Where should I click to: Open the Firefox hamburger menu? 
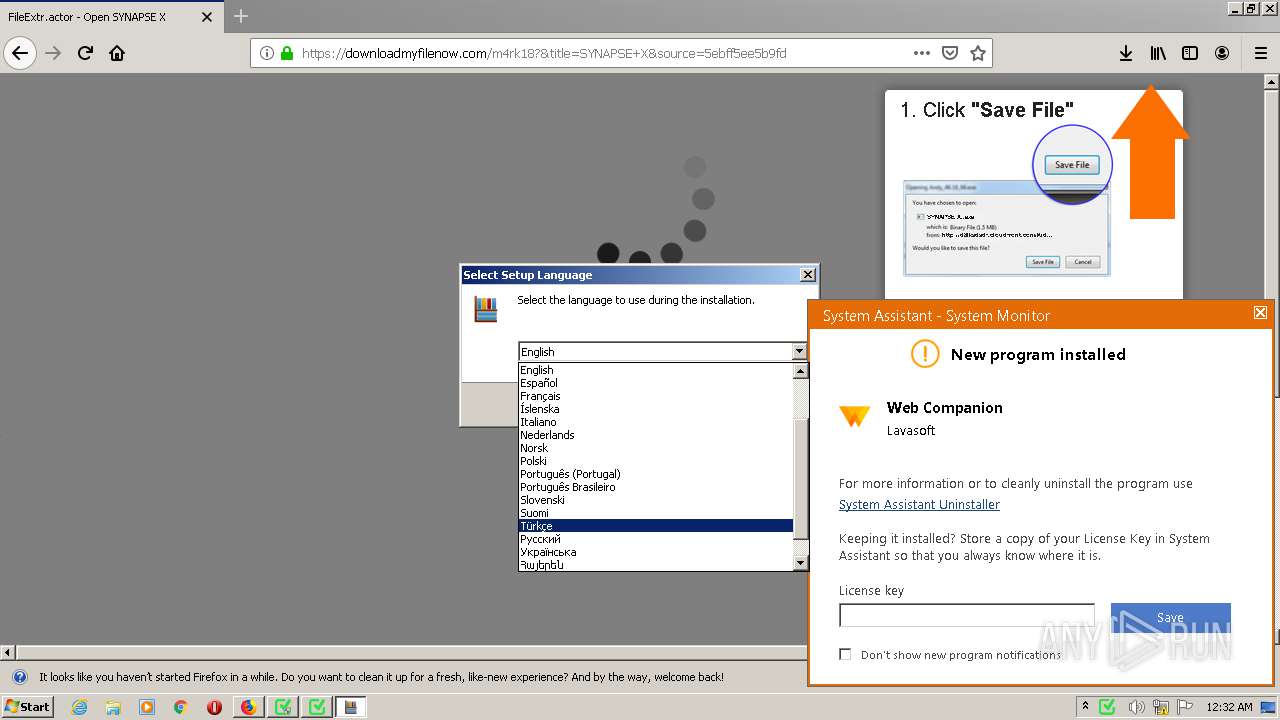tap(1261, 53)
